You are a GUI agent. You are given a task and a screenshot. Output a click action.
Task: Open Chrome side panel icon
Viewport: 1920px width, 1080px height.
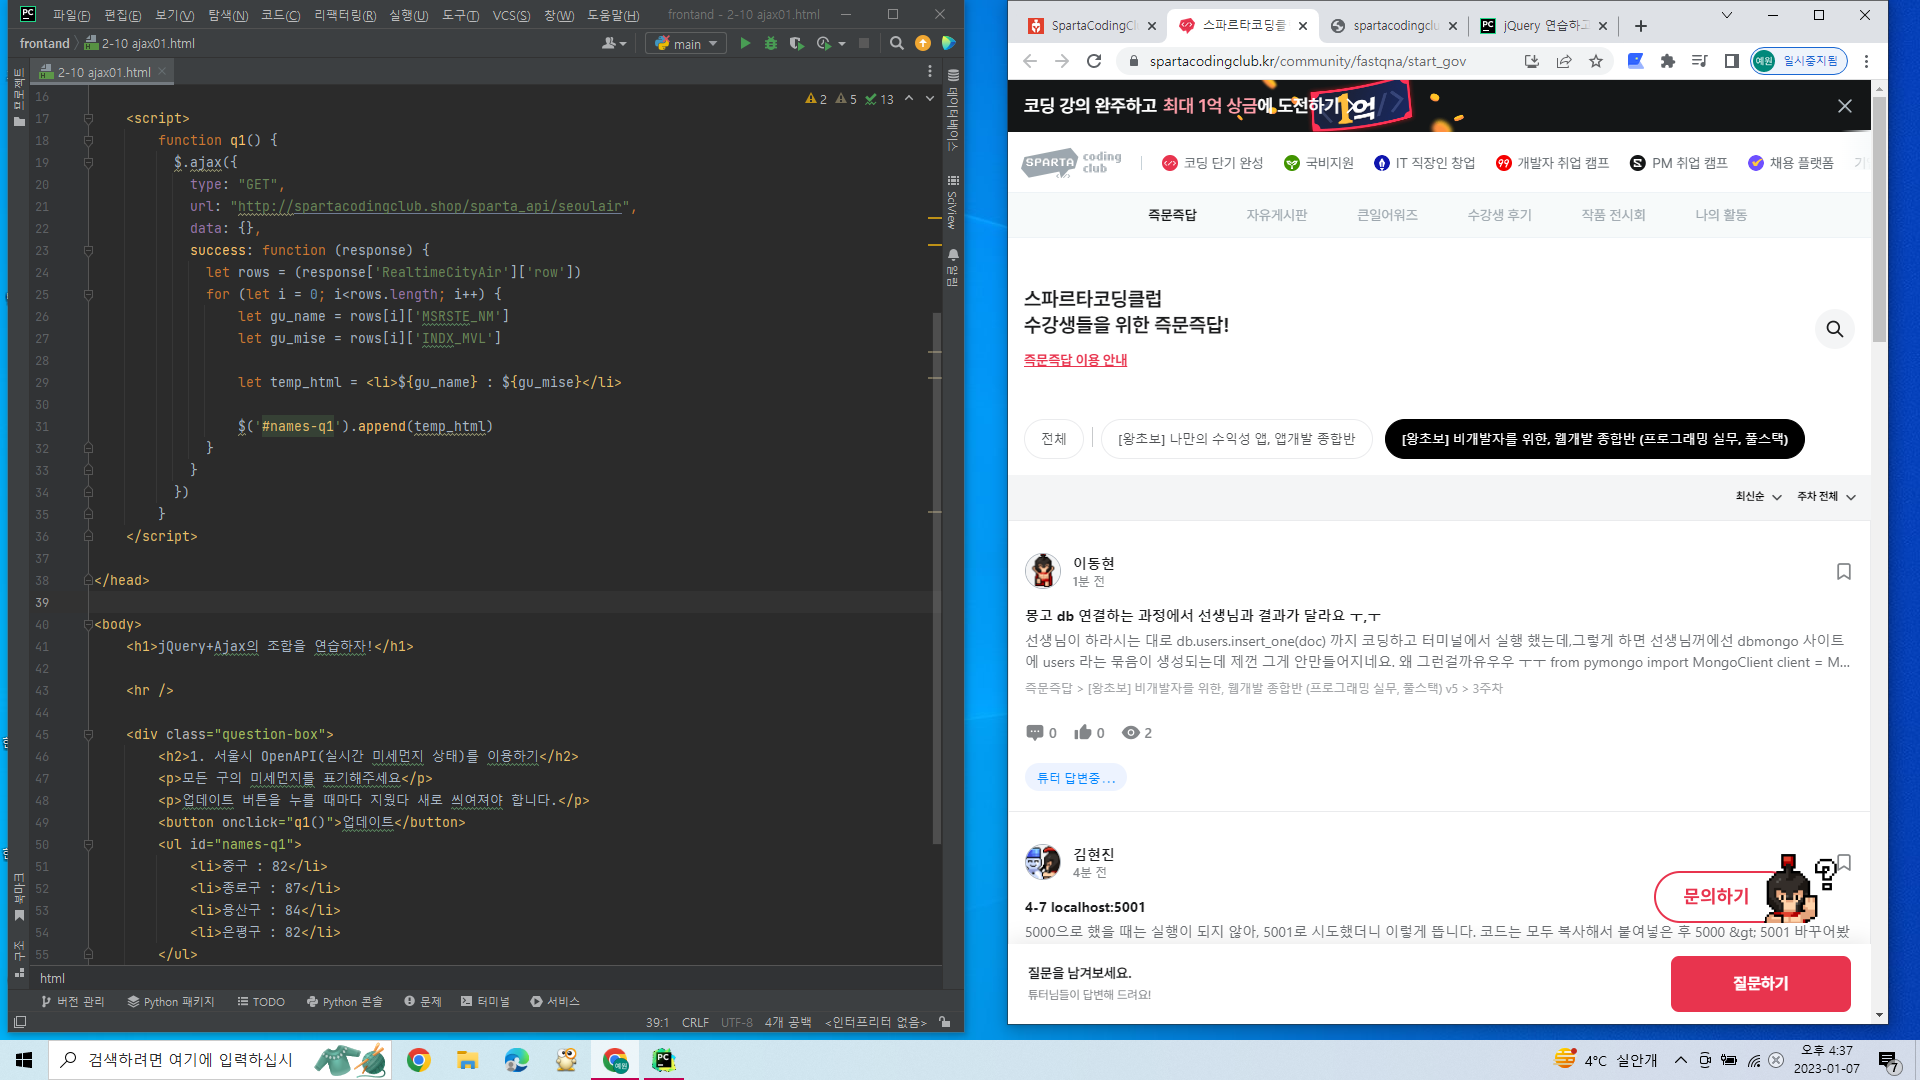point(1732,61)
